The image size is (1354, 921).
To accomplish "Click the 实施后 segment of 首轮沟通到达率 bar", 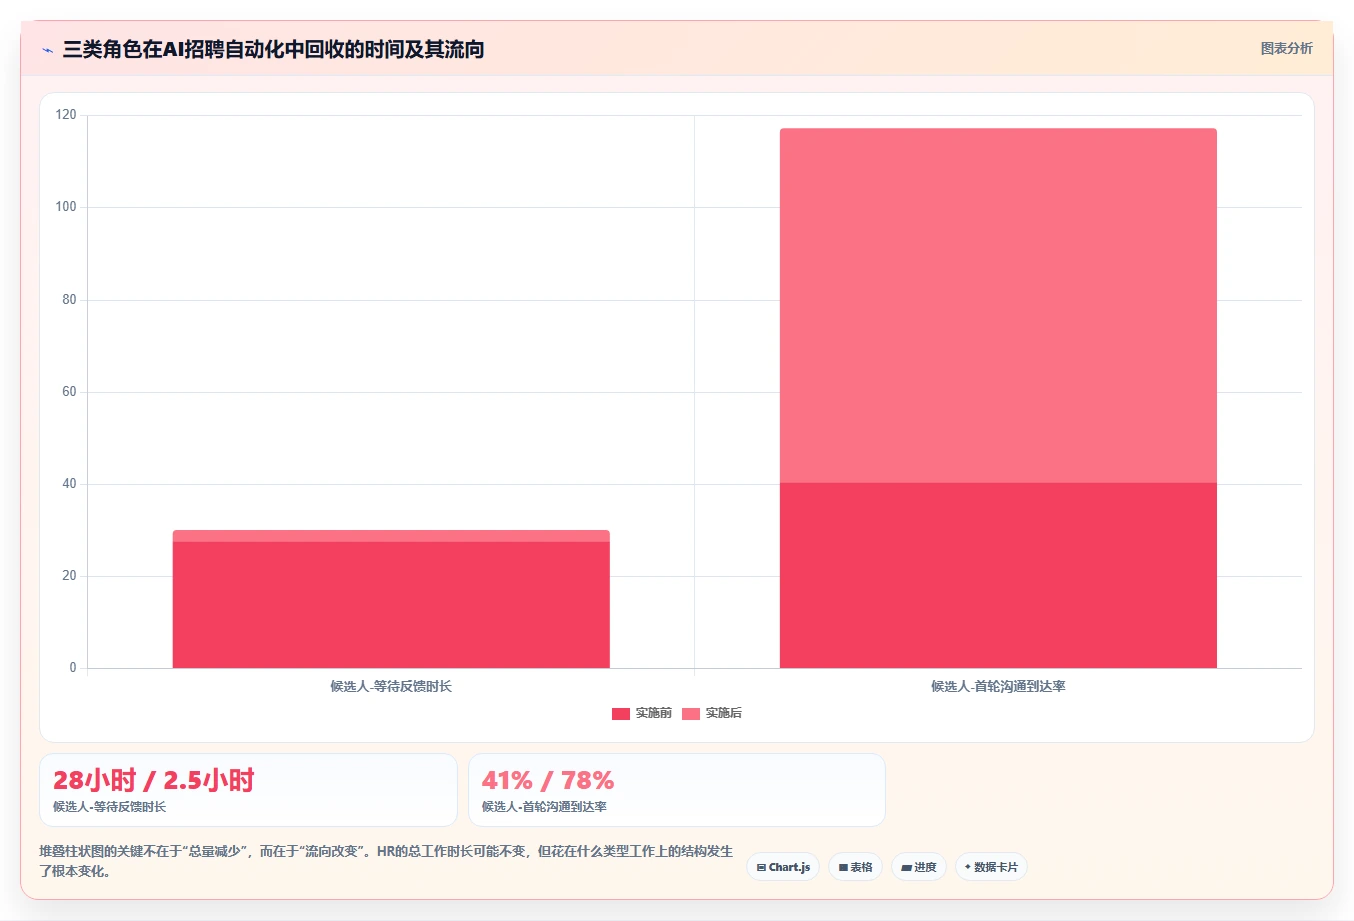I will pyautogui.click(x=998, y=306).
